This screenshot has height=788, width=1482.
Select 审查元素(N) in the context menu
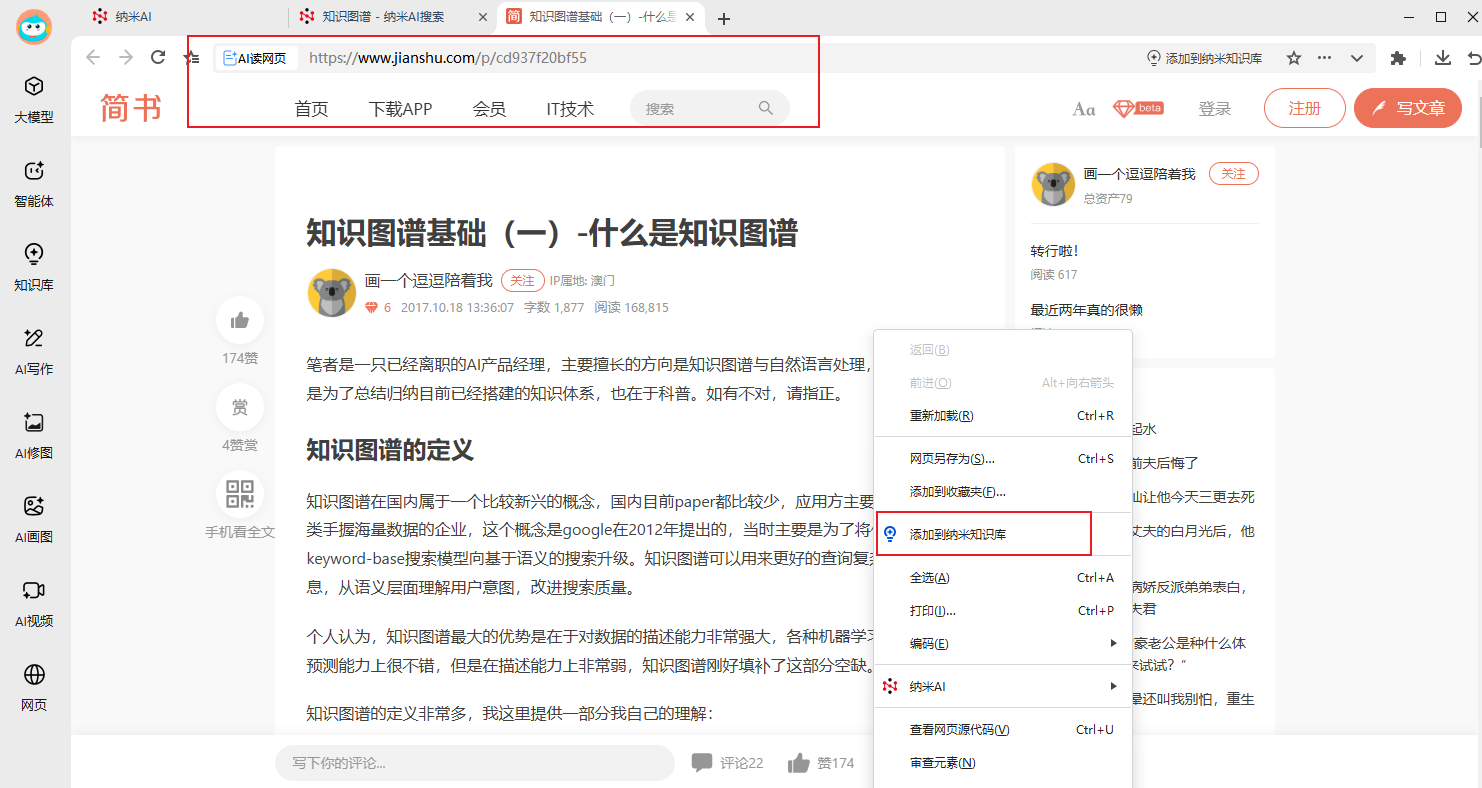click(x=1003, y=763)
